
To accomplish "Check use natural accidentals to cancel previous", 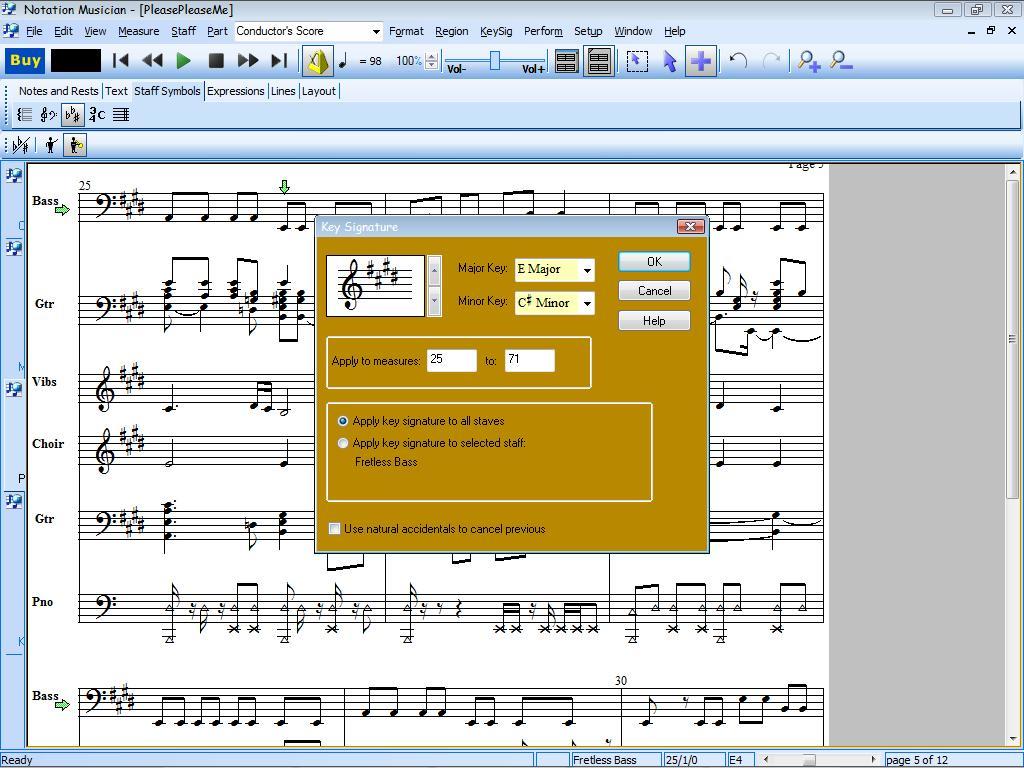I will point(335,529).
